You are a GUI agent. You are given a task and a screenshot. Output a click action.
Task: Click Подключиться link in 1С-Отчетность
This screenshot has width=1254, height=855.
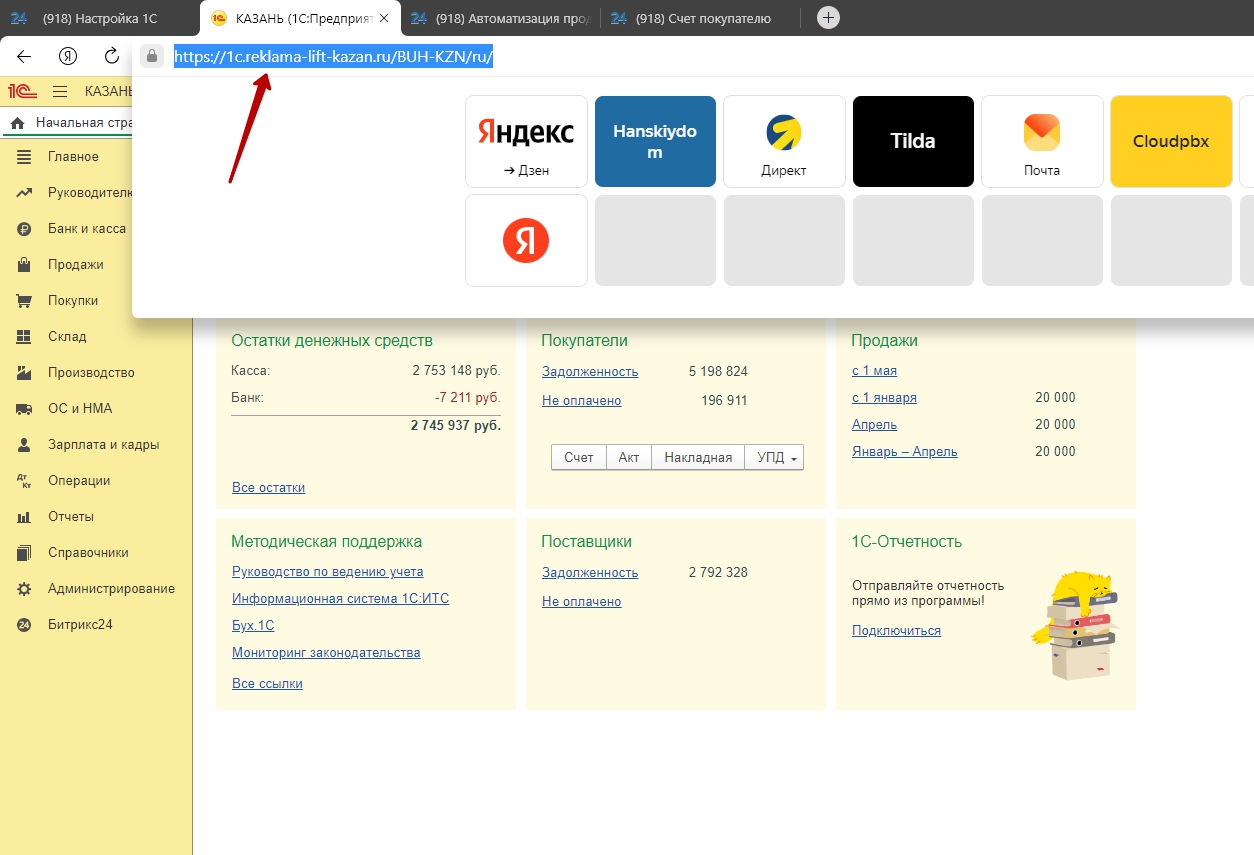[x=896, y=631]
